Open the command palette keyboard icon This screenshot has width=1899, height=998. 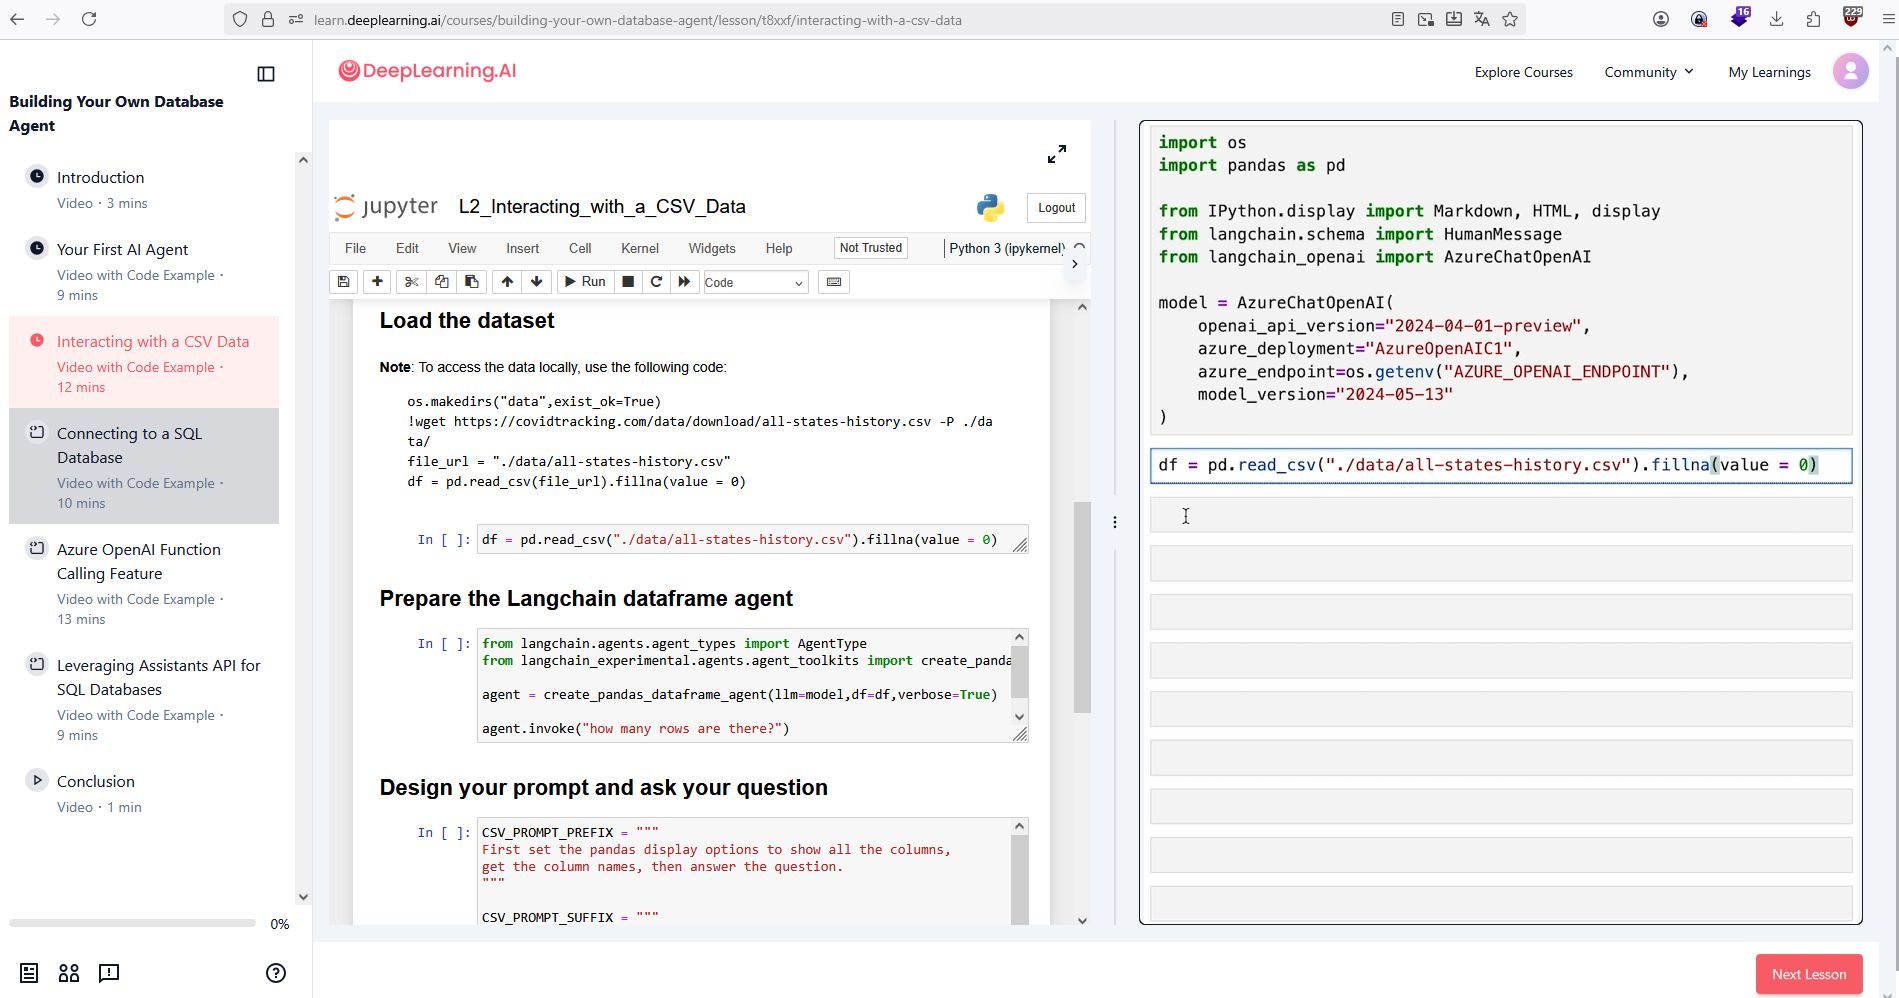[833, 282]
